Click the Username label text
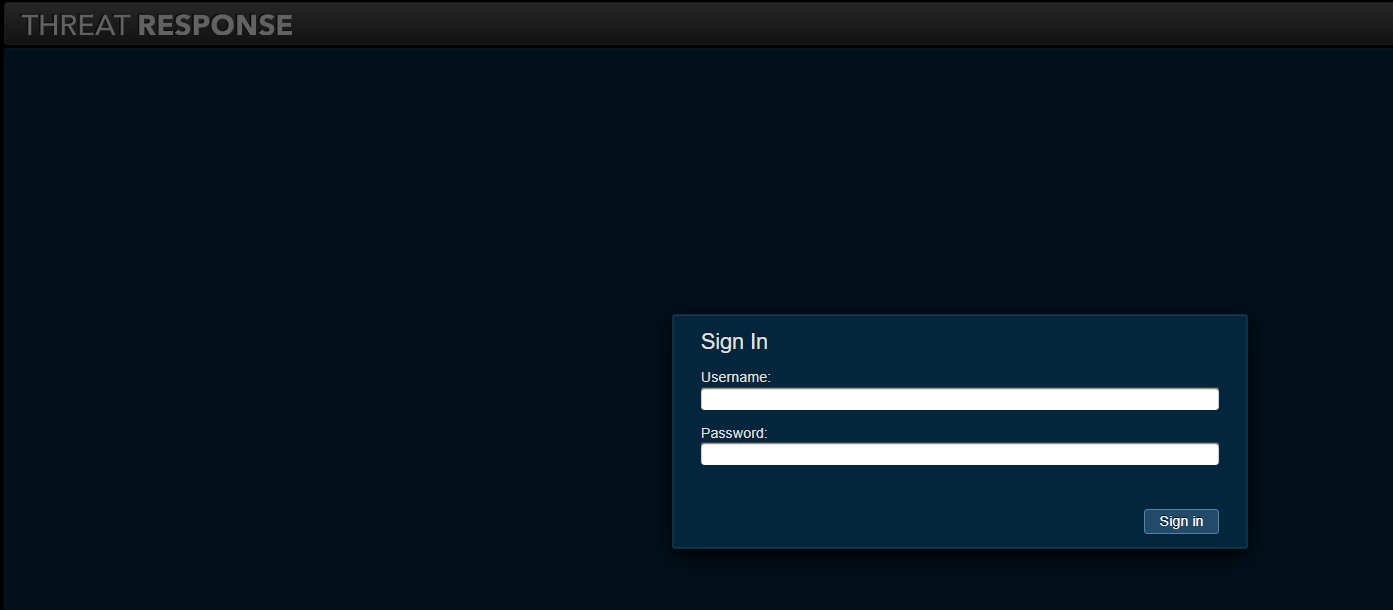The height and width of the screenshot is (610, 1393). click(x=736, y=377)
